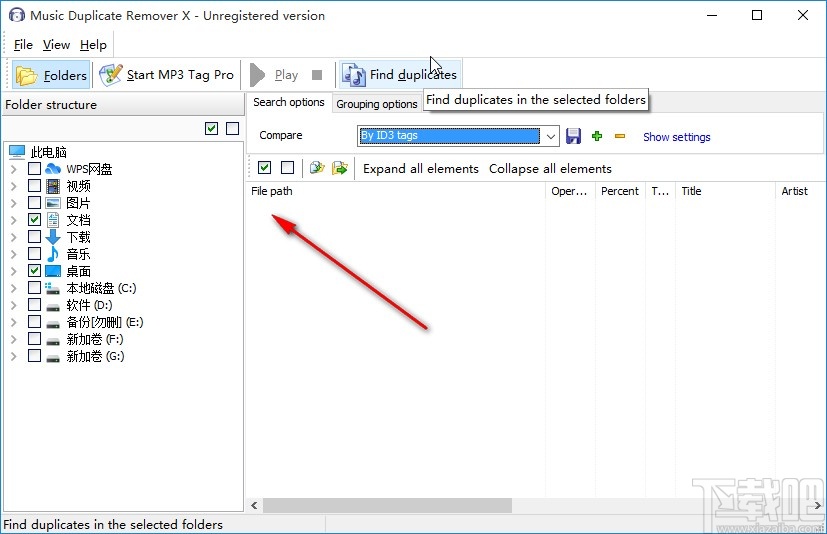
Task: Expand the 桌面 tree node
Action: (14, 271)
